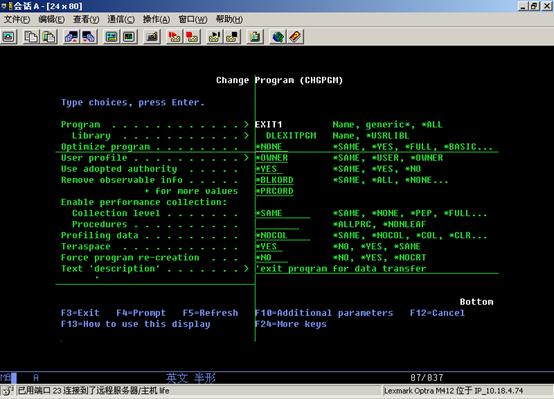Click the F24=More keys function key
Screen dimensions: 554x399
pos(291,324)
